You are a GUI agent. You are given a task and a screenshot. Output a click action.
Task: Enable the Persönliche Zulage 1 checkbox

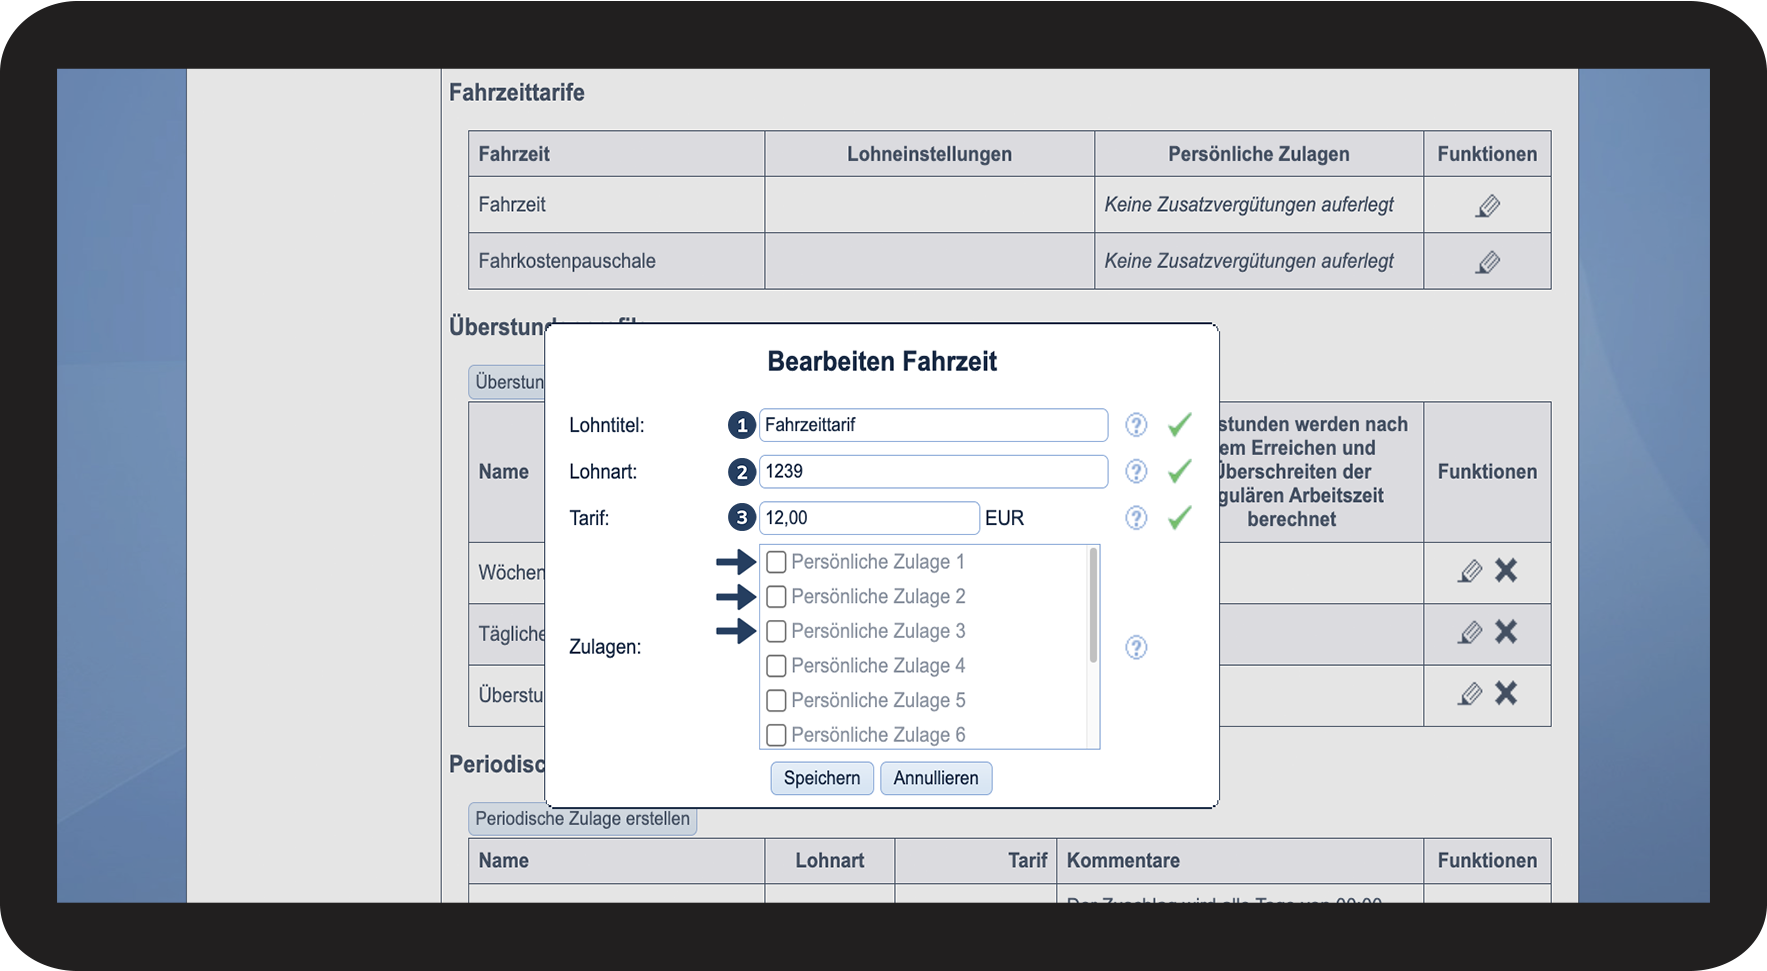tap(776, 562)
